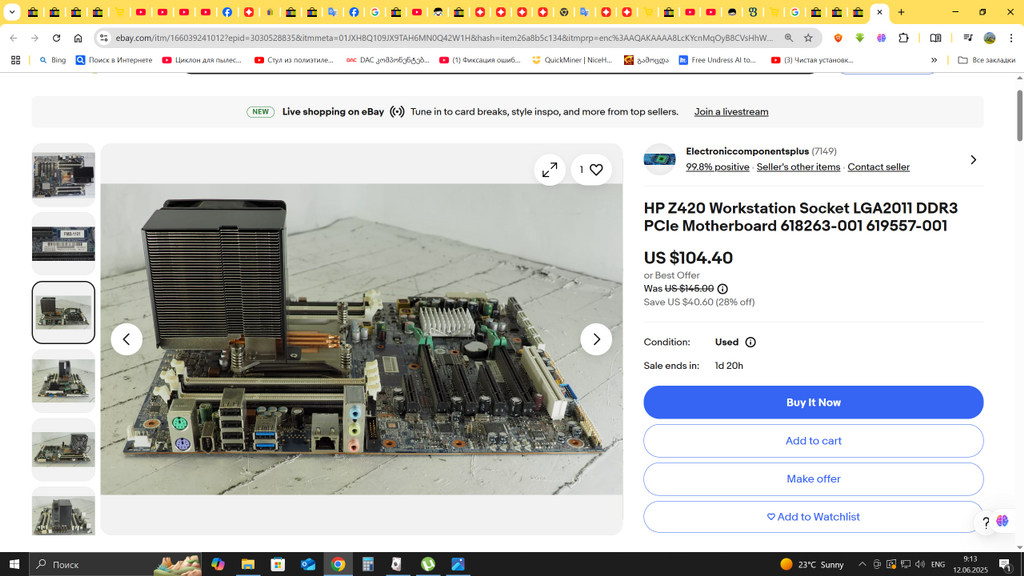This screenshot has height=576, width=1024.
Task: Open Seller's other items link
Action: point(798,167)
